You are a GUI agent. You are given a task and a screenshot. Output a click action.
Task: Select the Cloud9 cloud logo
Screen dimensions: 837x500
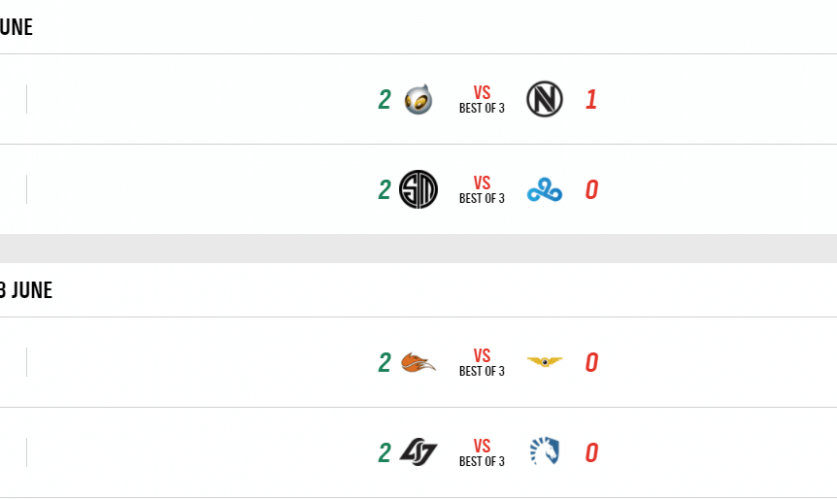click(544, 190)
